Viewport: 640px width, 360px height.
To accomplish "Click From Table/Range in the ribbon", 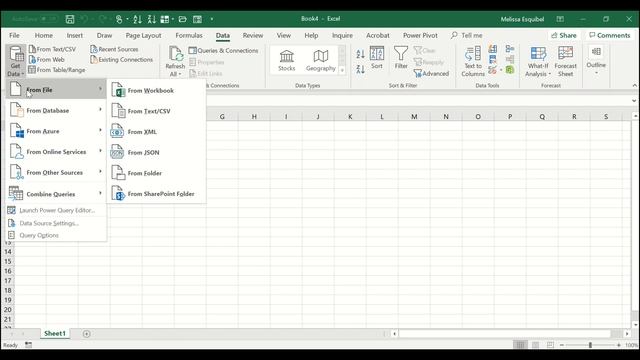I will (x=57, y=70).
